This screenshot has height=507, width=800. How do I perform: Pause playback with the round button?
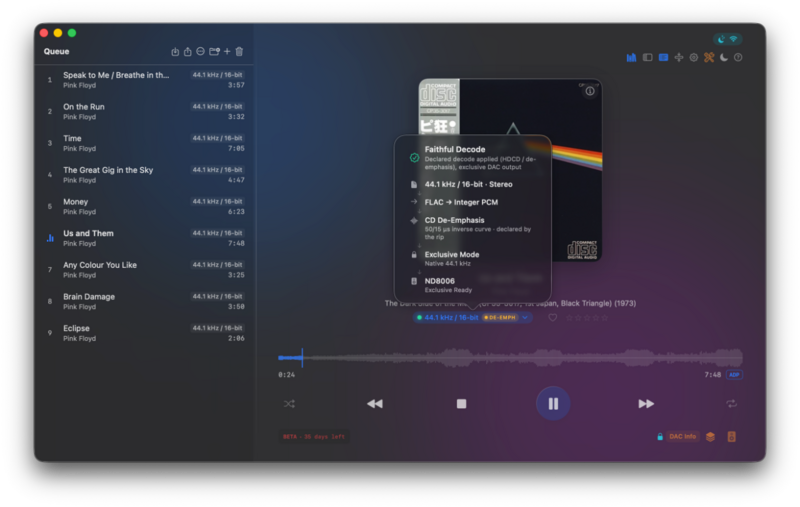[553, 404]
